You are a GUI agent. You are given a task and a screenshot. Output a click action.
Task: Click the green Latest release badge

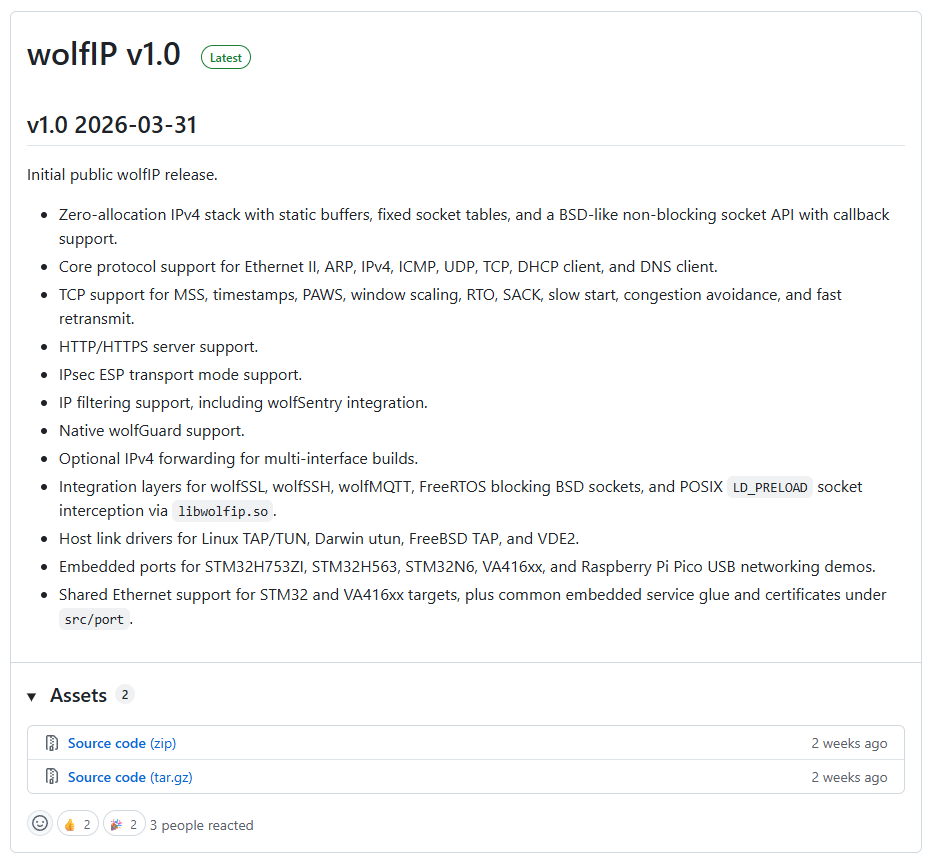(226, 57)
